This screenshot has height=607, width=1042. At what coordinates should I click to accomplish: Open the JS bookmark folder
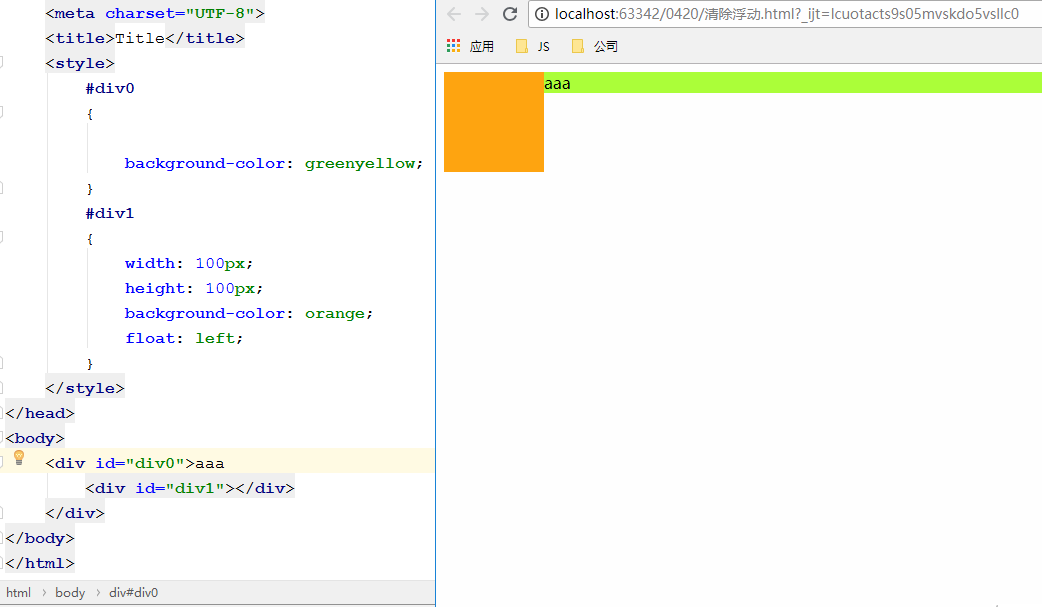533,46
